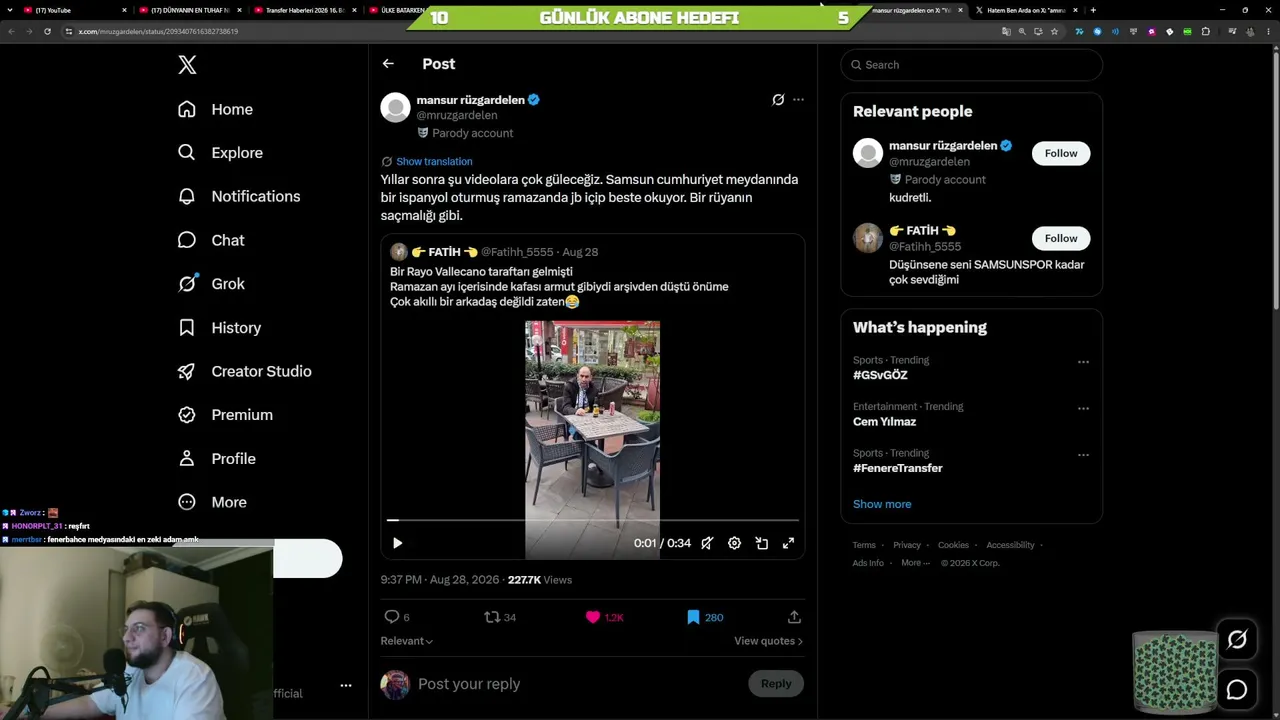Open the Terms footer link
The image size is (1280, 720).
tap(864, 545)
